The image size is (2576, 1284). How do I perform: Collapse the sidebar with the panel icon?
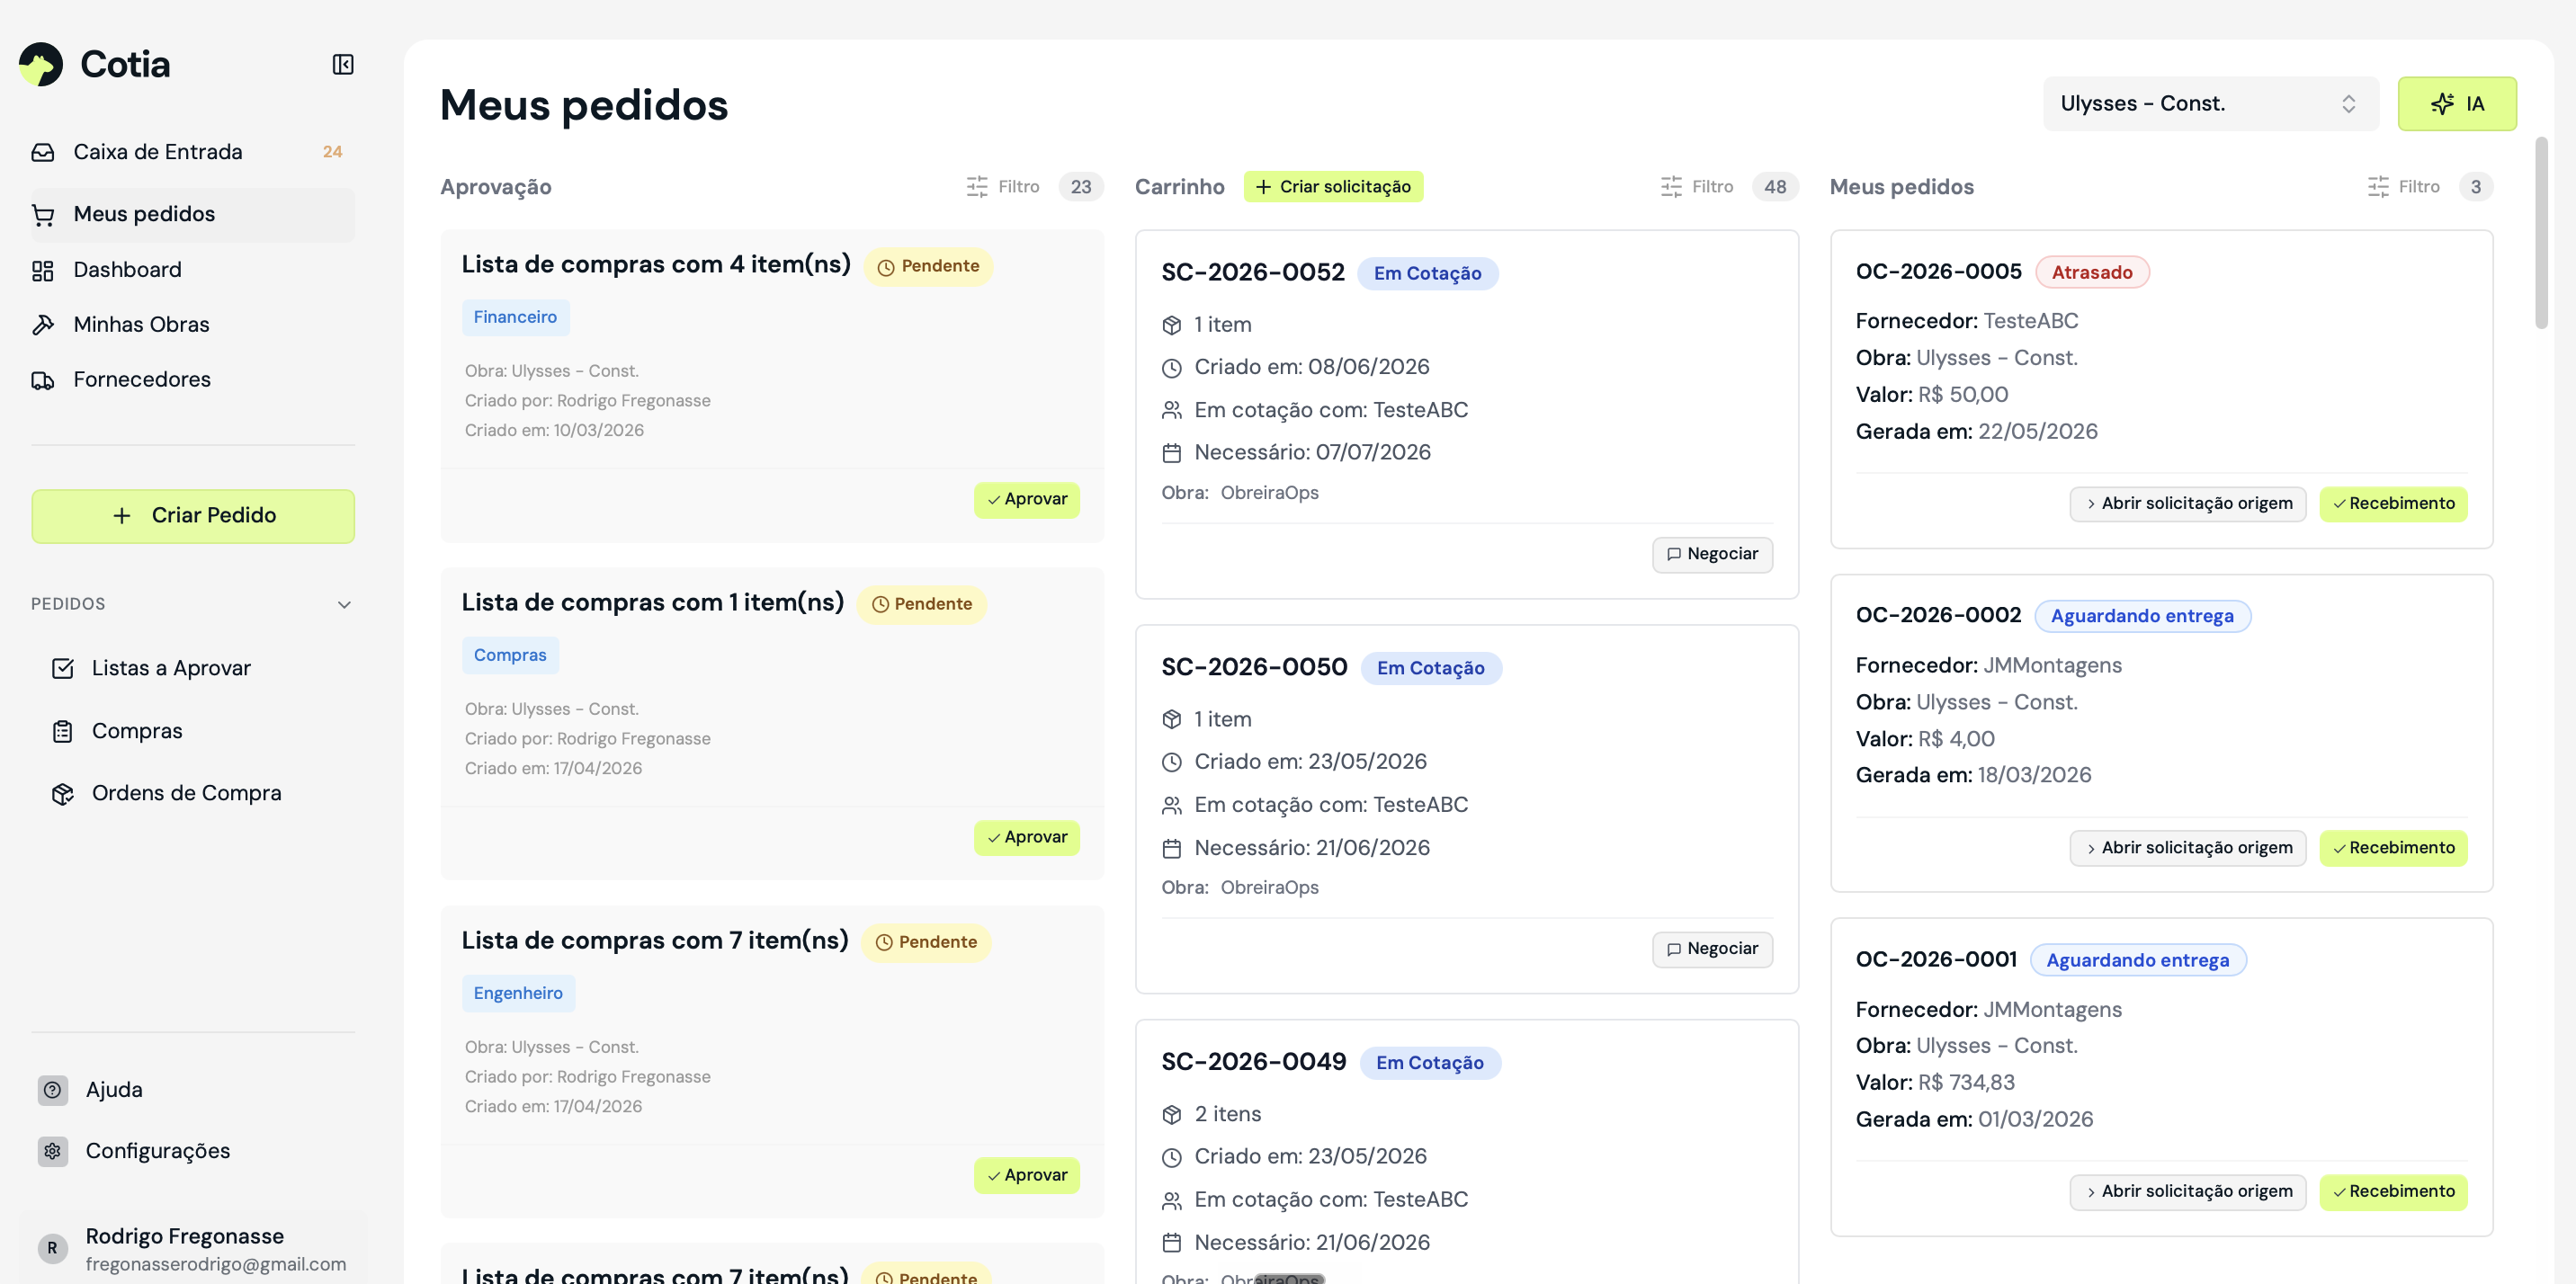pos(343,64)
